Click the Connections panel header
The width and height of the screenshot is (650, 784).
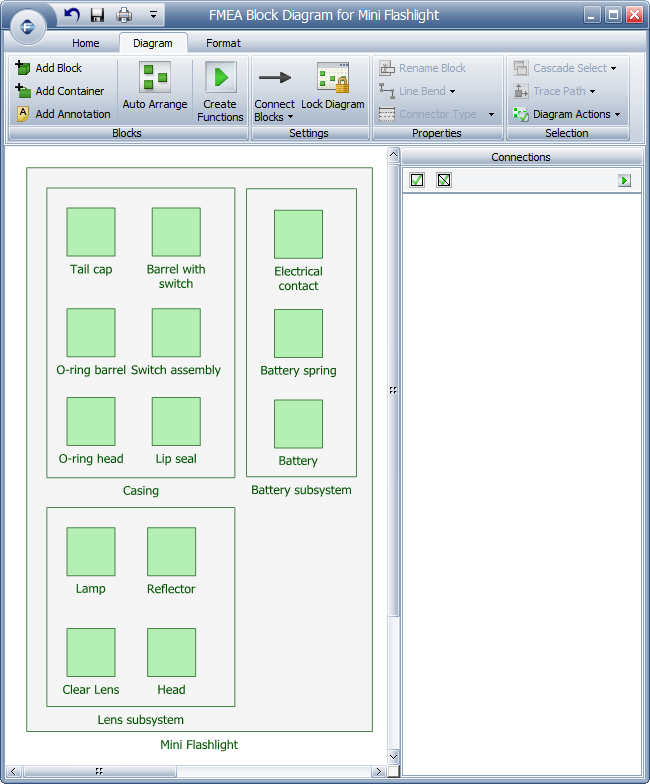[x=521, y=157]
